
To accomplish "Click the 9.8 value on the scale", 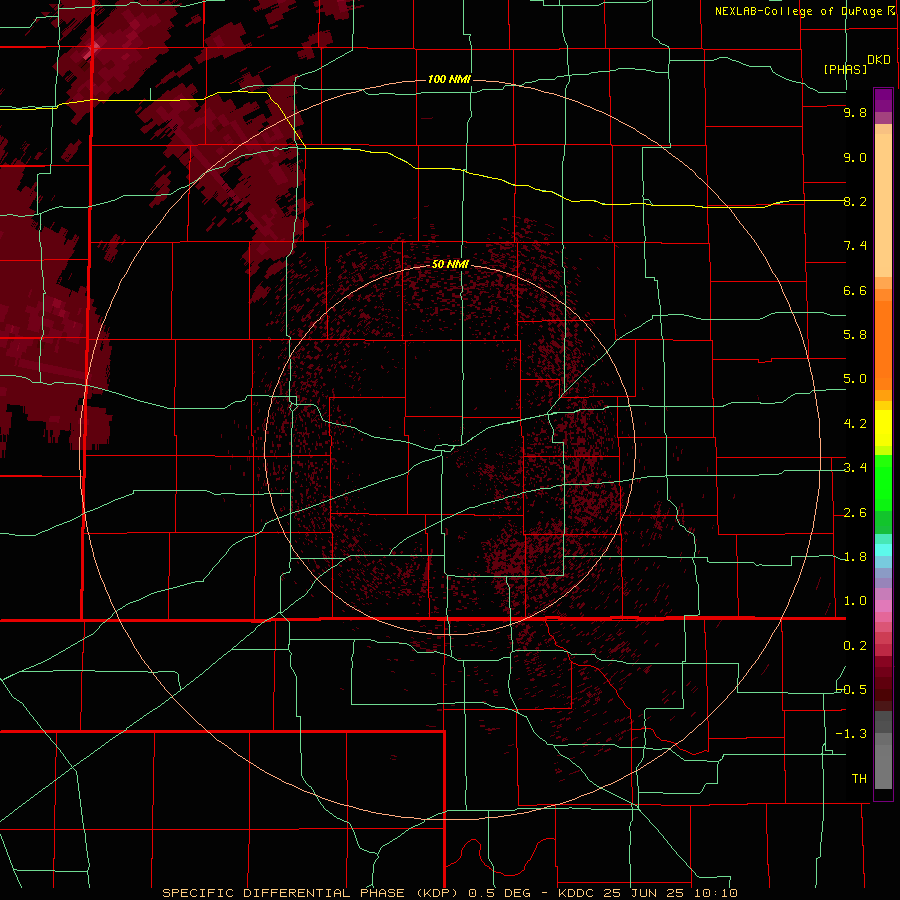I will (x=855, y=112).
